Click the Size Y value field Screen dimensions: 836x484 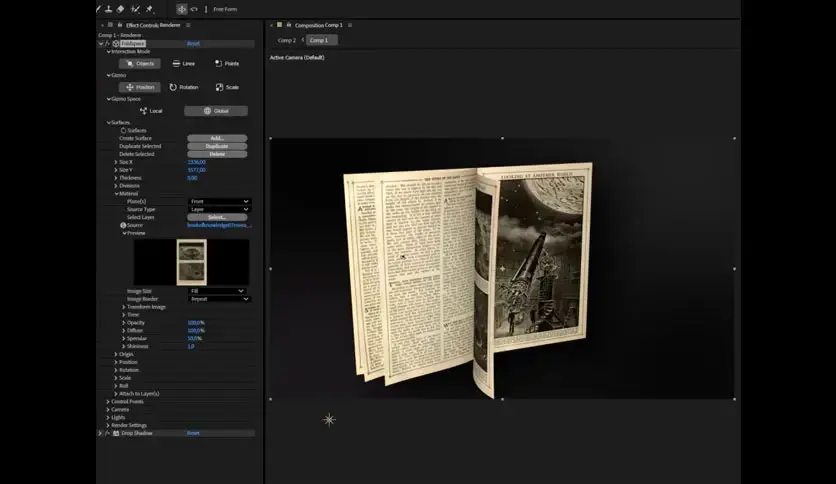point(197,170)
